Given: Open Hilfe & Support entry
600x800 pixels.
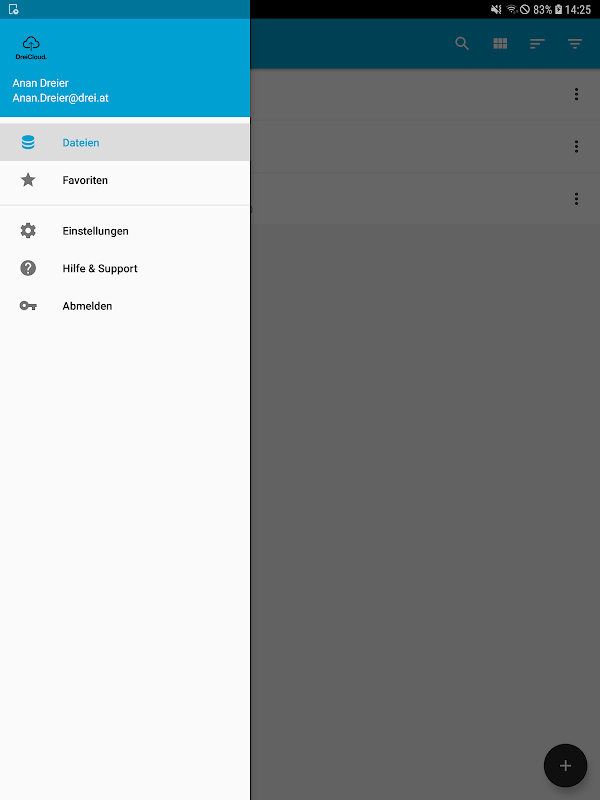Looking at the screenshot, I should (x=124, y=268).
